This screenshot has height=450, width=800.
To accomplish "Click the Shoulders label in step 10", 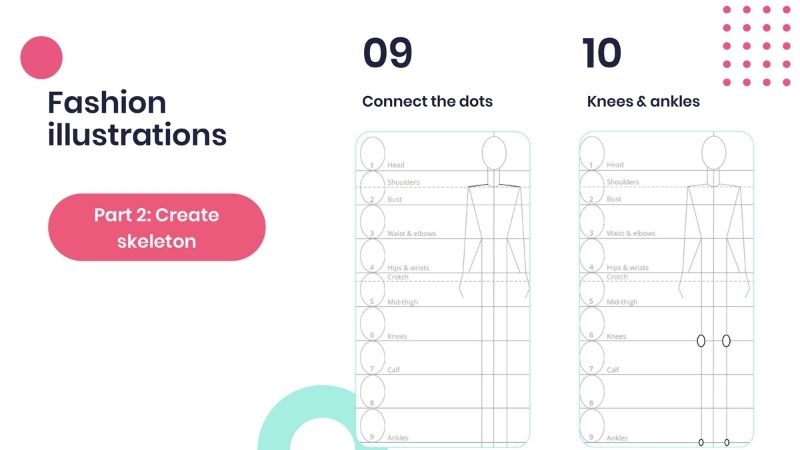I will tap(623, 182).
